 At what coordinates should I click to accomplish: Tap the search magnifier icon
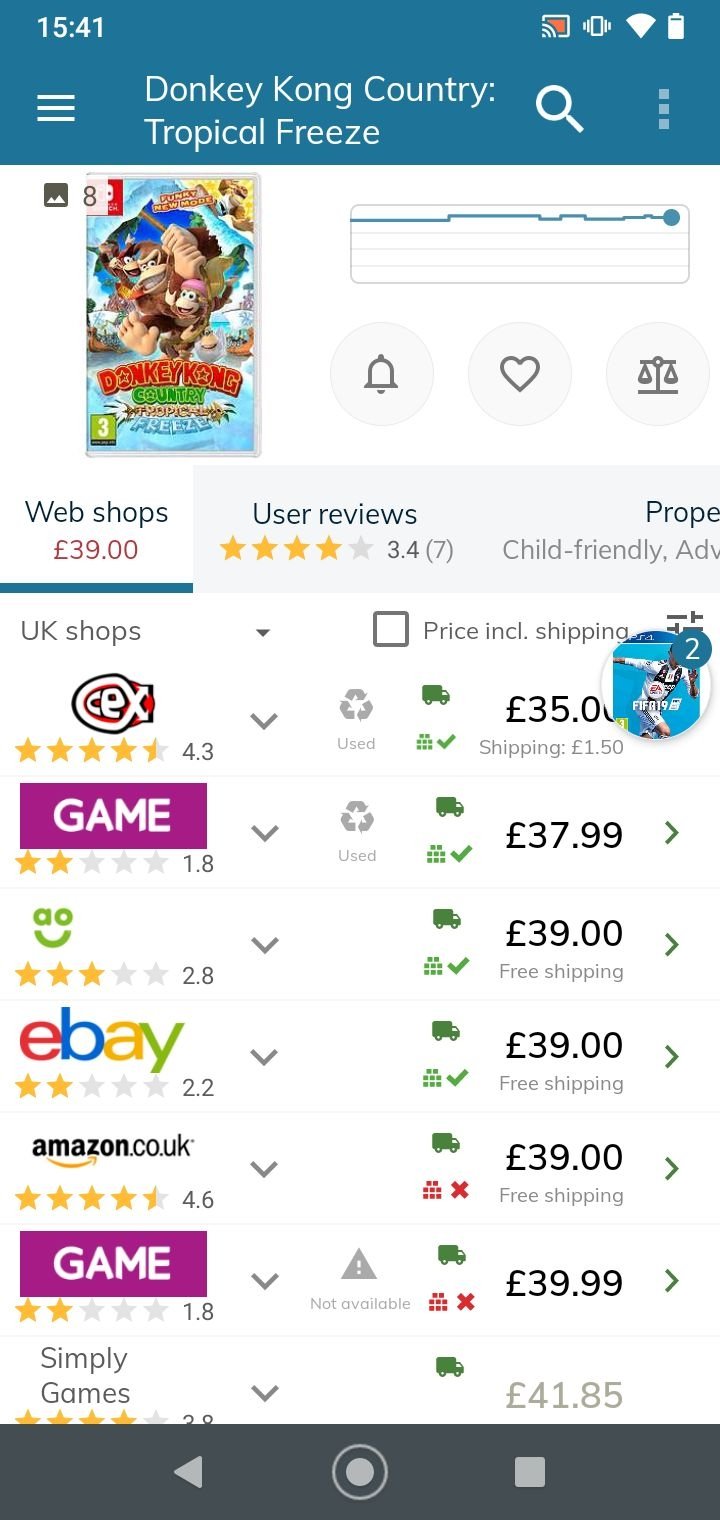(x=559, y=108)
